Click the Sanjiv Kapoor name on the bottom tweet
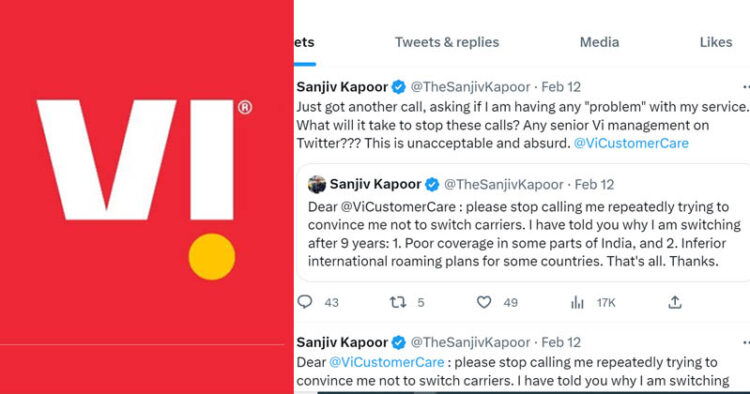This screenshot has height=394, width=750. (342, 342)
